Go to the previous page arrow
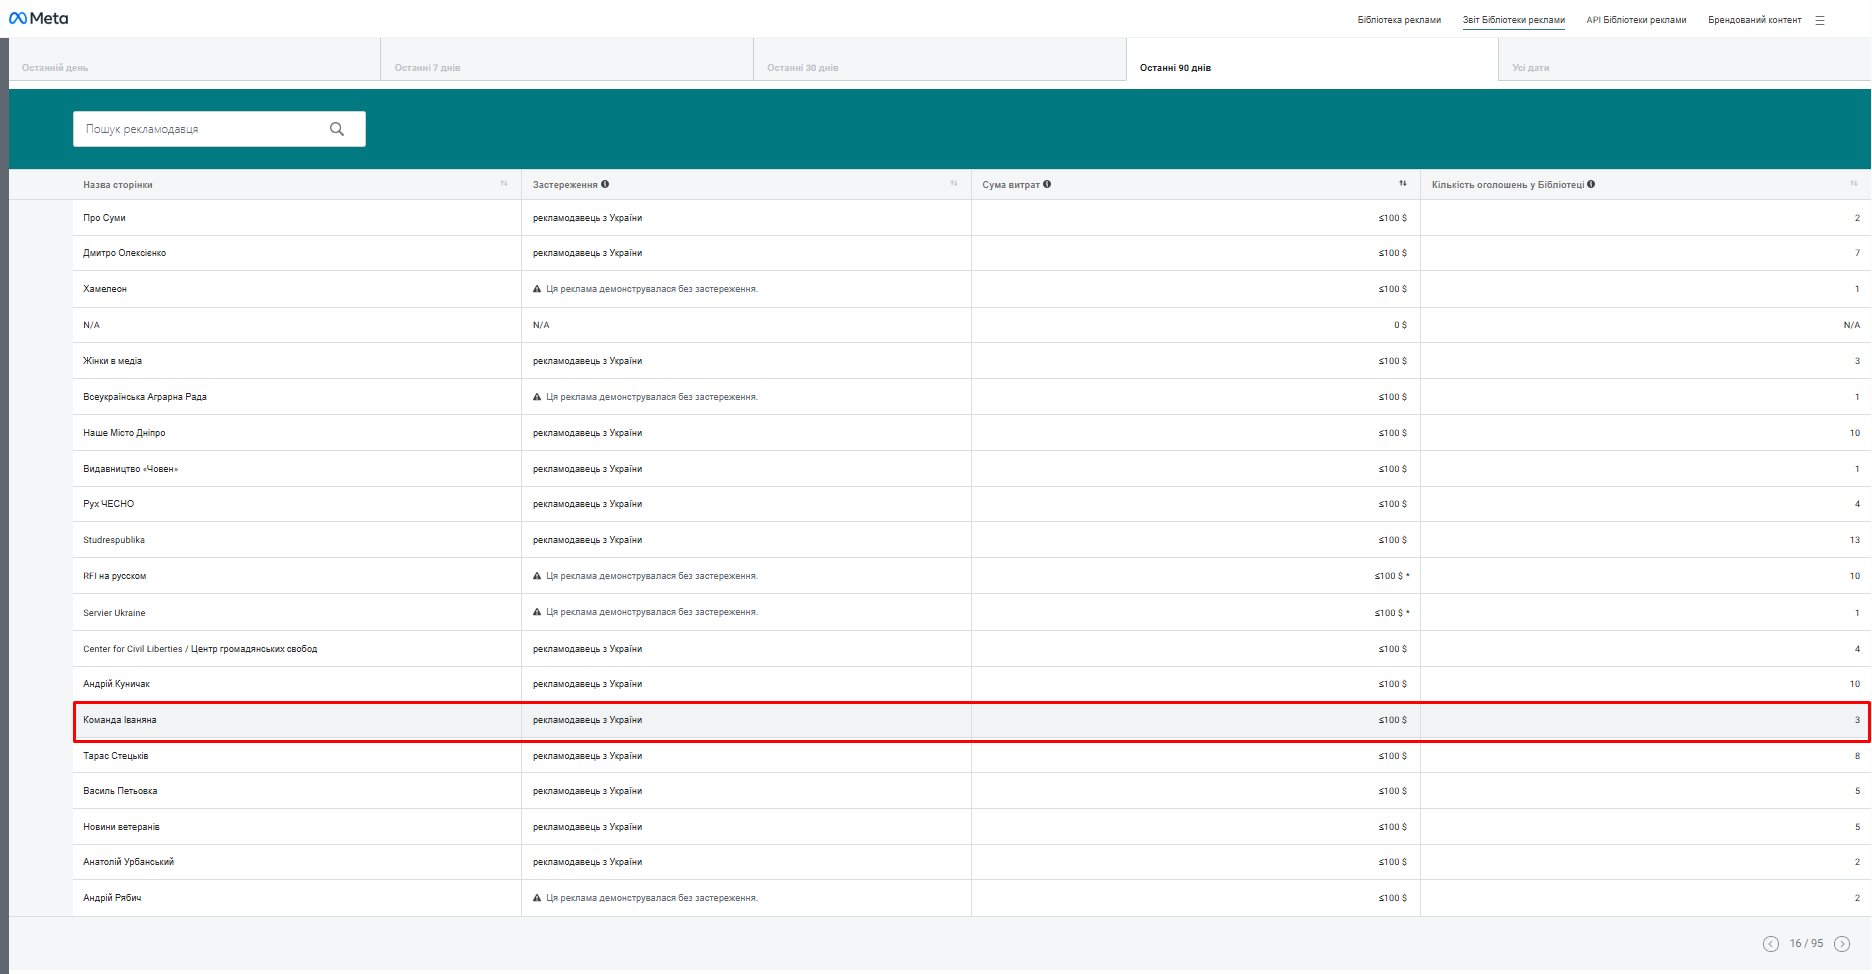The width and height of the screenshot is (1872, 974). pos(1771,944)
